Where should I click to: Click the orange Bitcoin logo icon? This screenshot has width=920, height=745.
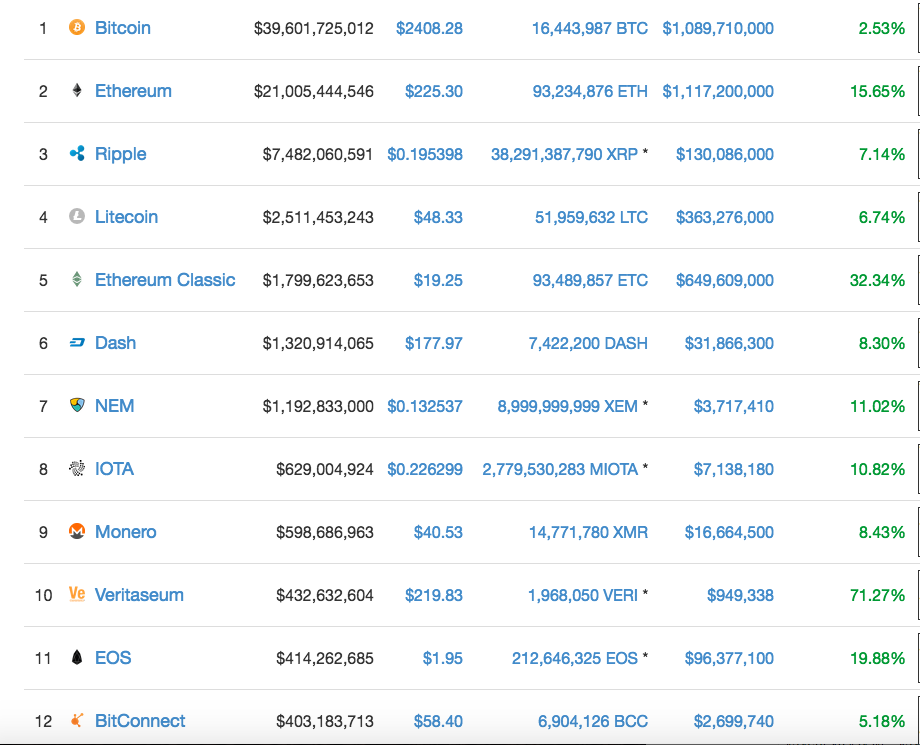(77, 28)
